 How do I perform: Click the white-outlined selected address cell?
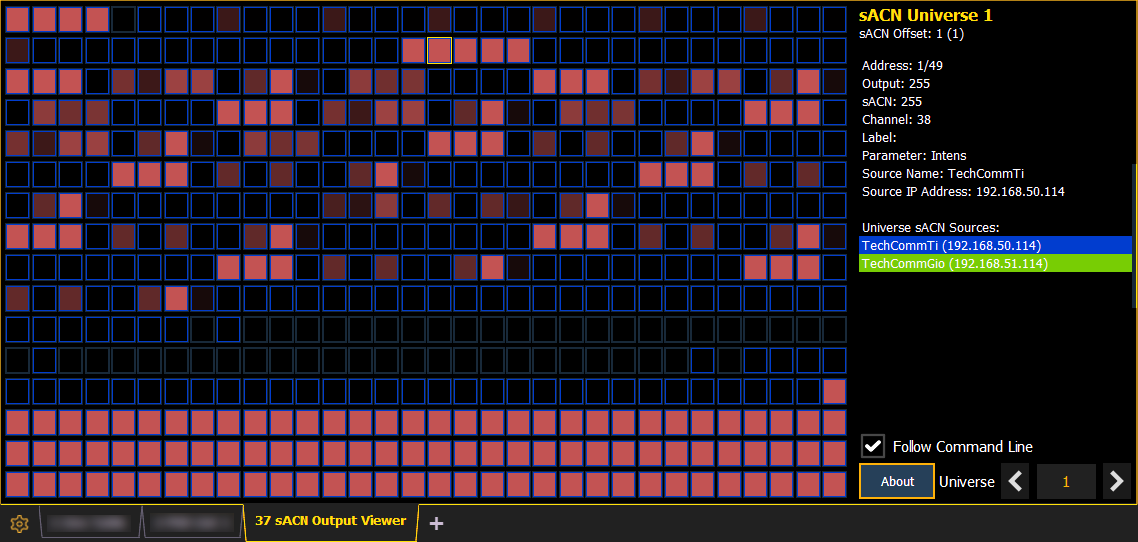[439, 50]
